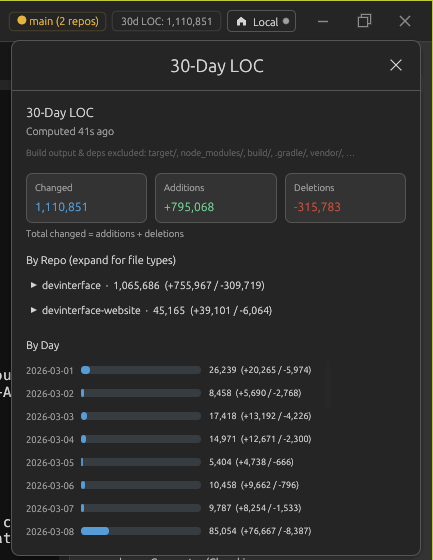Click the Total changed = additions + deletions note
This screenshot has height=560, width=433.
coord(105,234)
